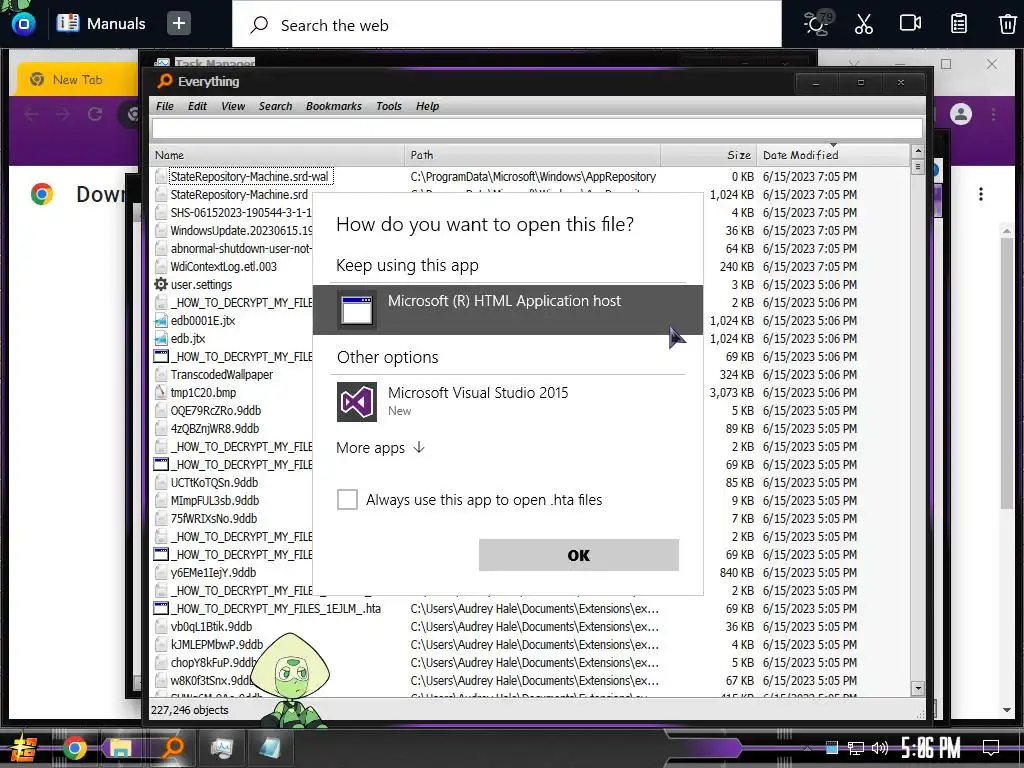Viewport: 1024px width, 768px height.
Task: Select file 75fWRIXsNo.9ddb
Action: click(x=214, y=519)
